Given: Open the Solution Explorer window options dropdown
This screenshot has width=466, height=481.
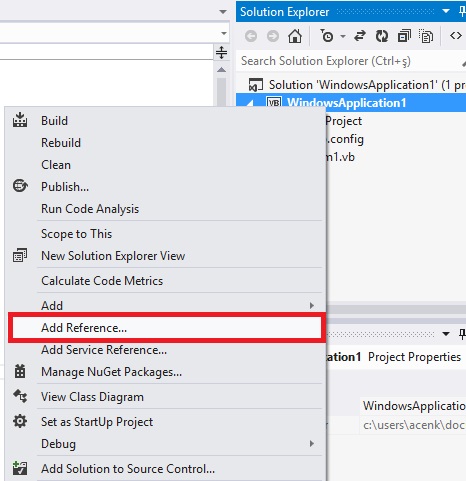Looking at the screenshot, I should coord(446,11).
